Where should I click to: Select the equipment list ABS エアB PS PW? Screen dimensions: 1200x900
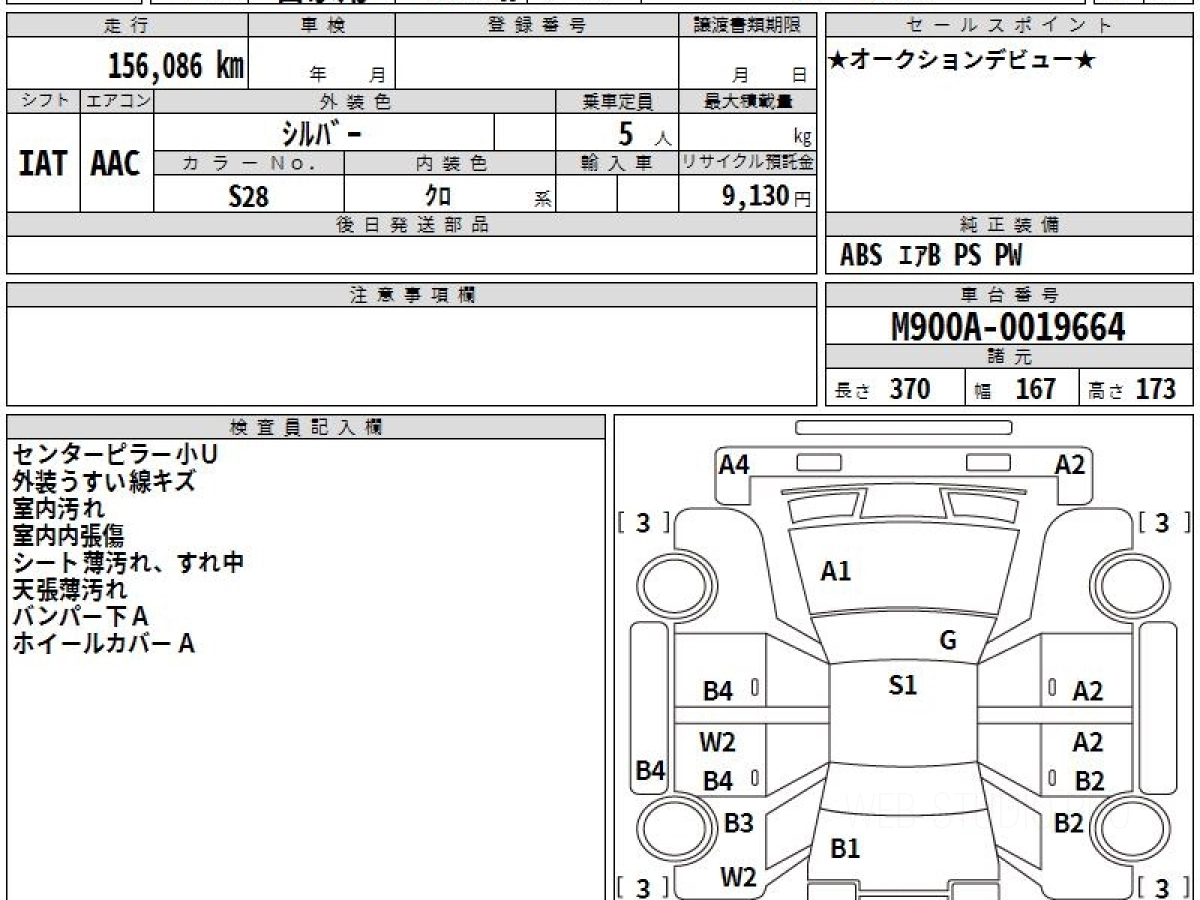(931, 256)
